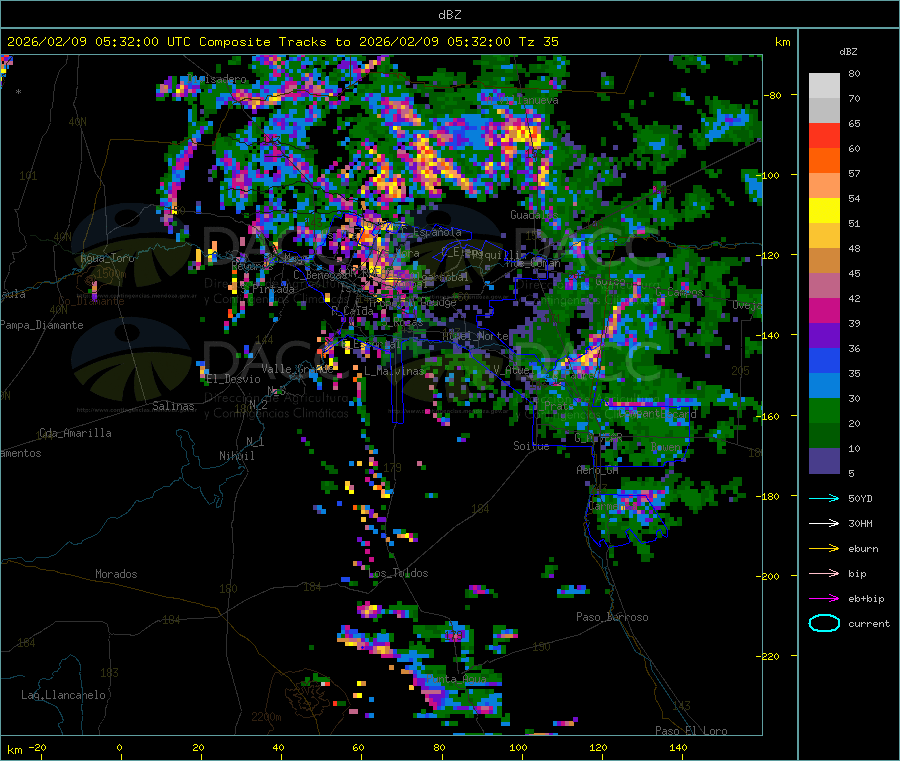Click the 54 dBZ yellow color swatch
The image size is (900, 761).
tap(824, 211)
